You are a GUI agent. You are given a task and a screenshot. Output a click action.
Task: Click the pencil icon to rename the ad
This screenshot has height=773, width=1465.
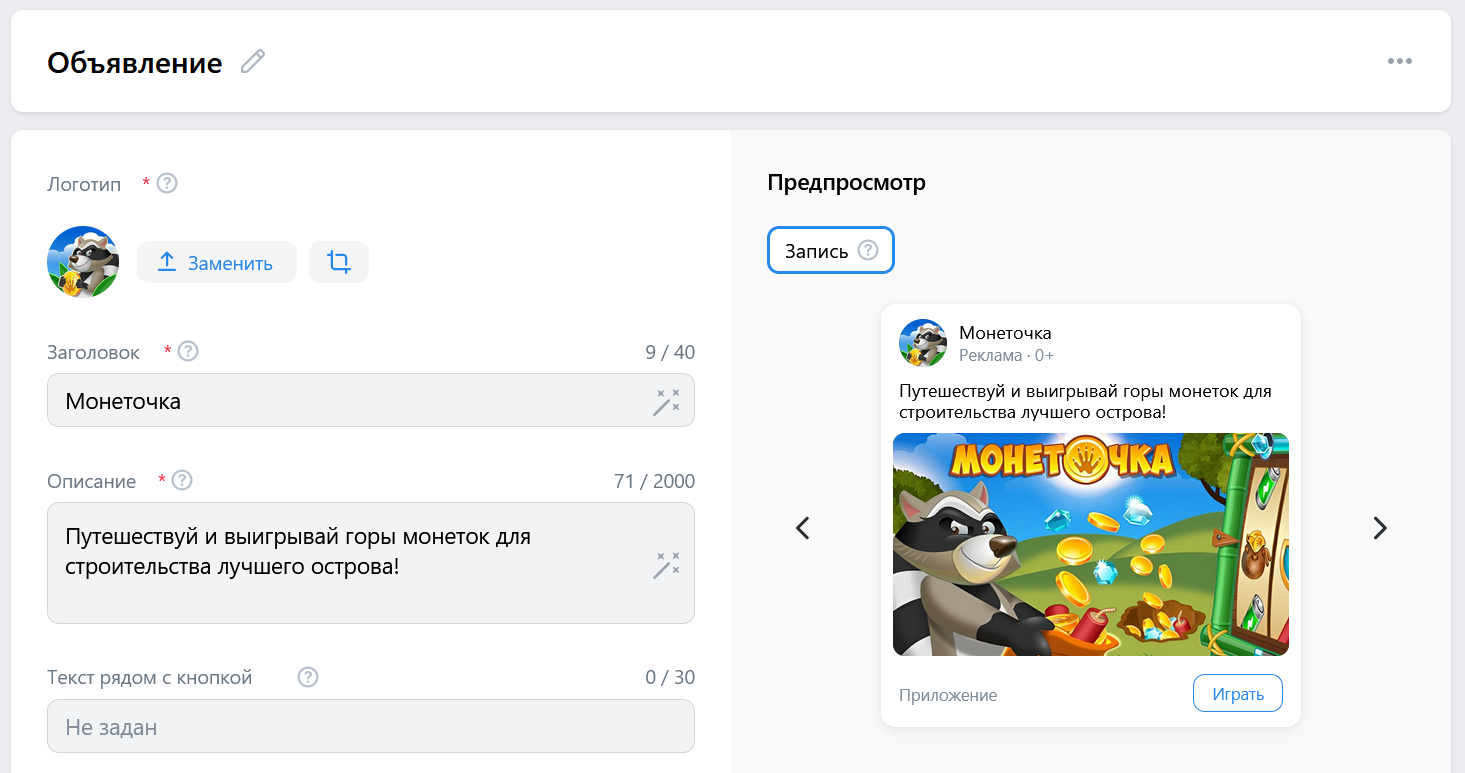[251, 61]
